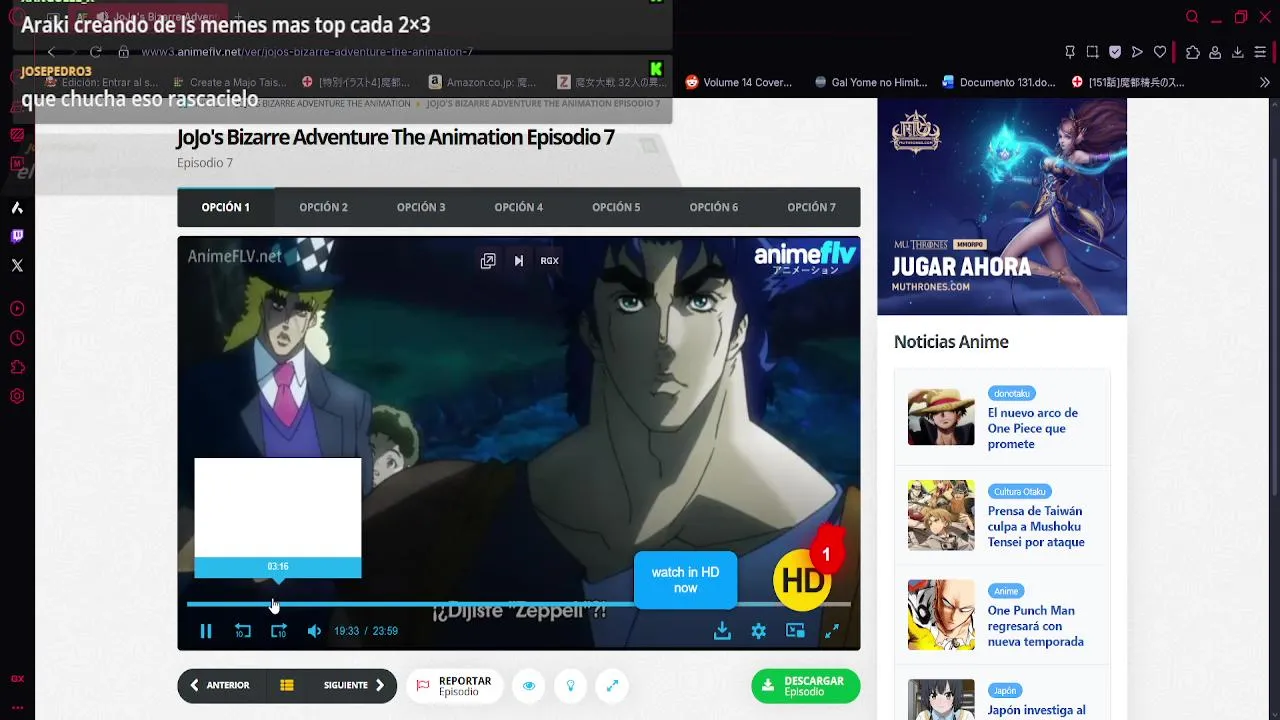Click the expand player arrows icon
The image size is (1280, 720).
point(612,685)
